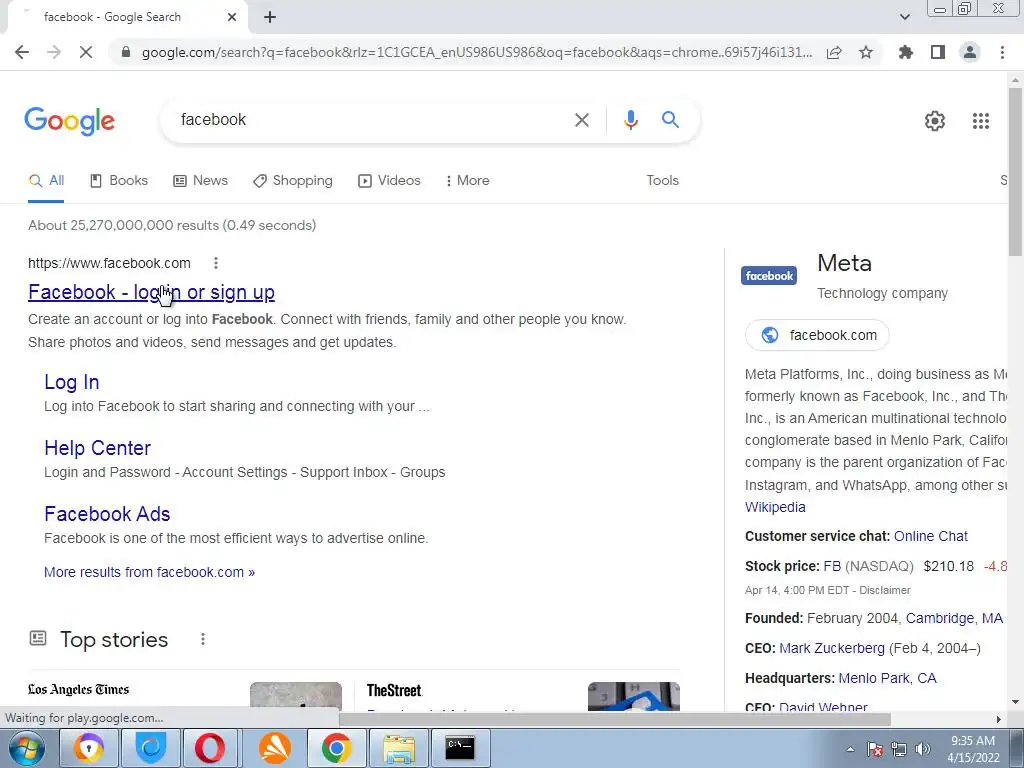Open the Cambridge, MA link

pyautogui.click(x=954, y=618)
